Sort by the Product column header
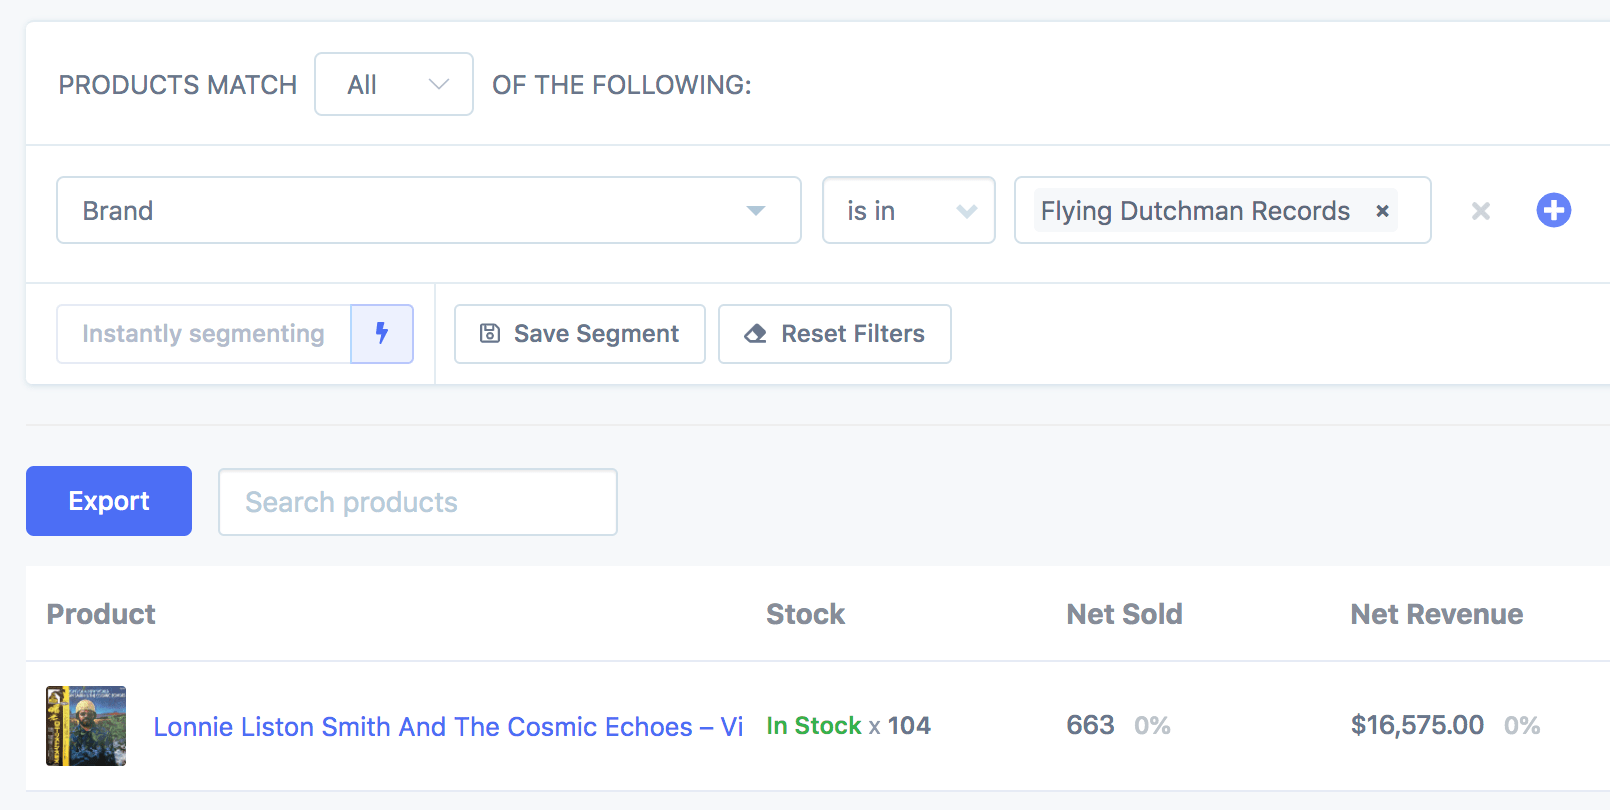1610x810 pixels. pos(101,614)
